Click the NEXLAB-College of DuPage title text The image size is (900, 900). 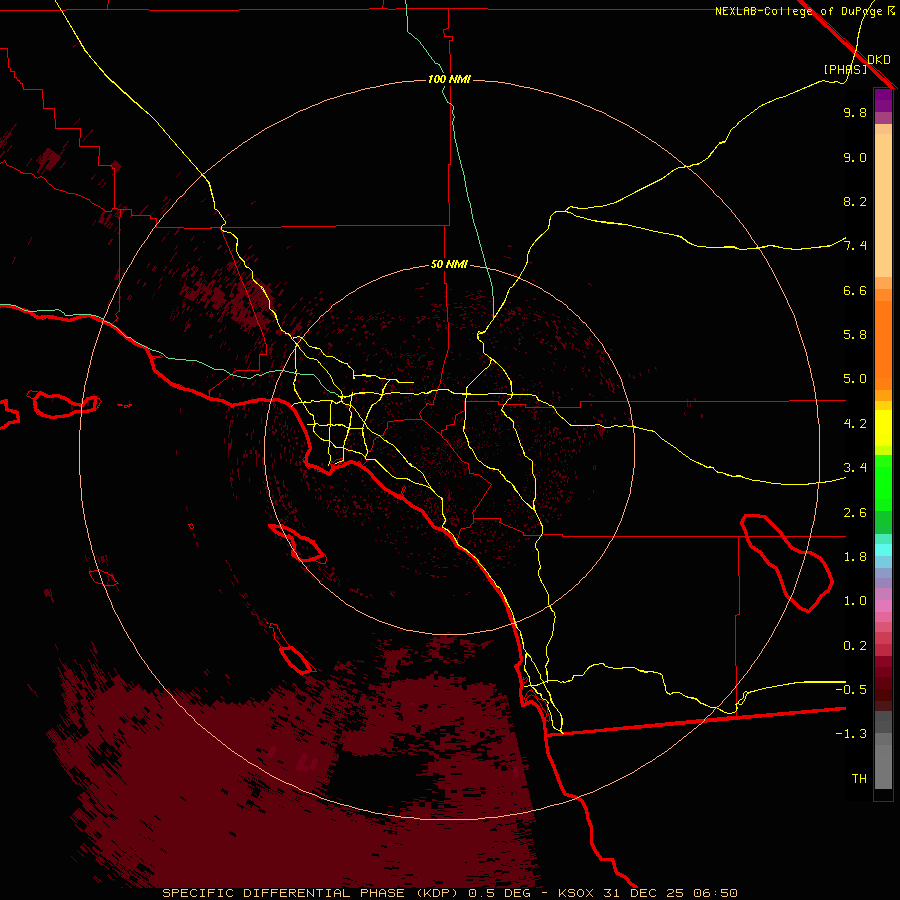click(x=799, y=11)
